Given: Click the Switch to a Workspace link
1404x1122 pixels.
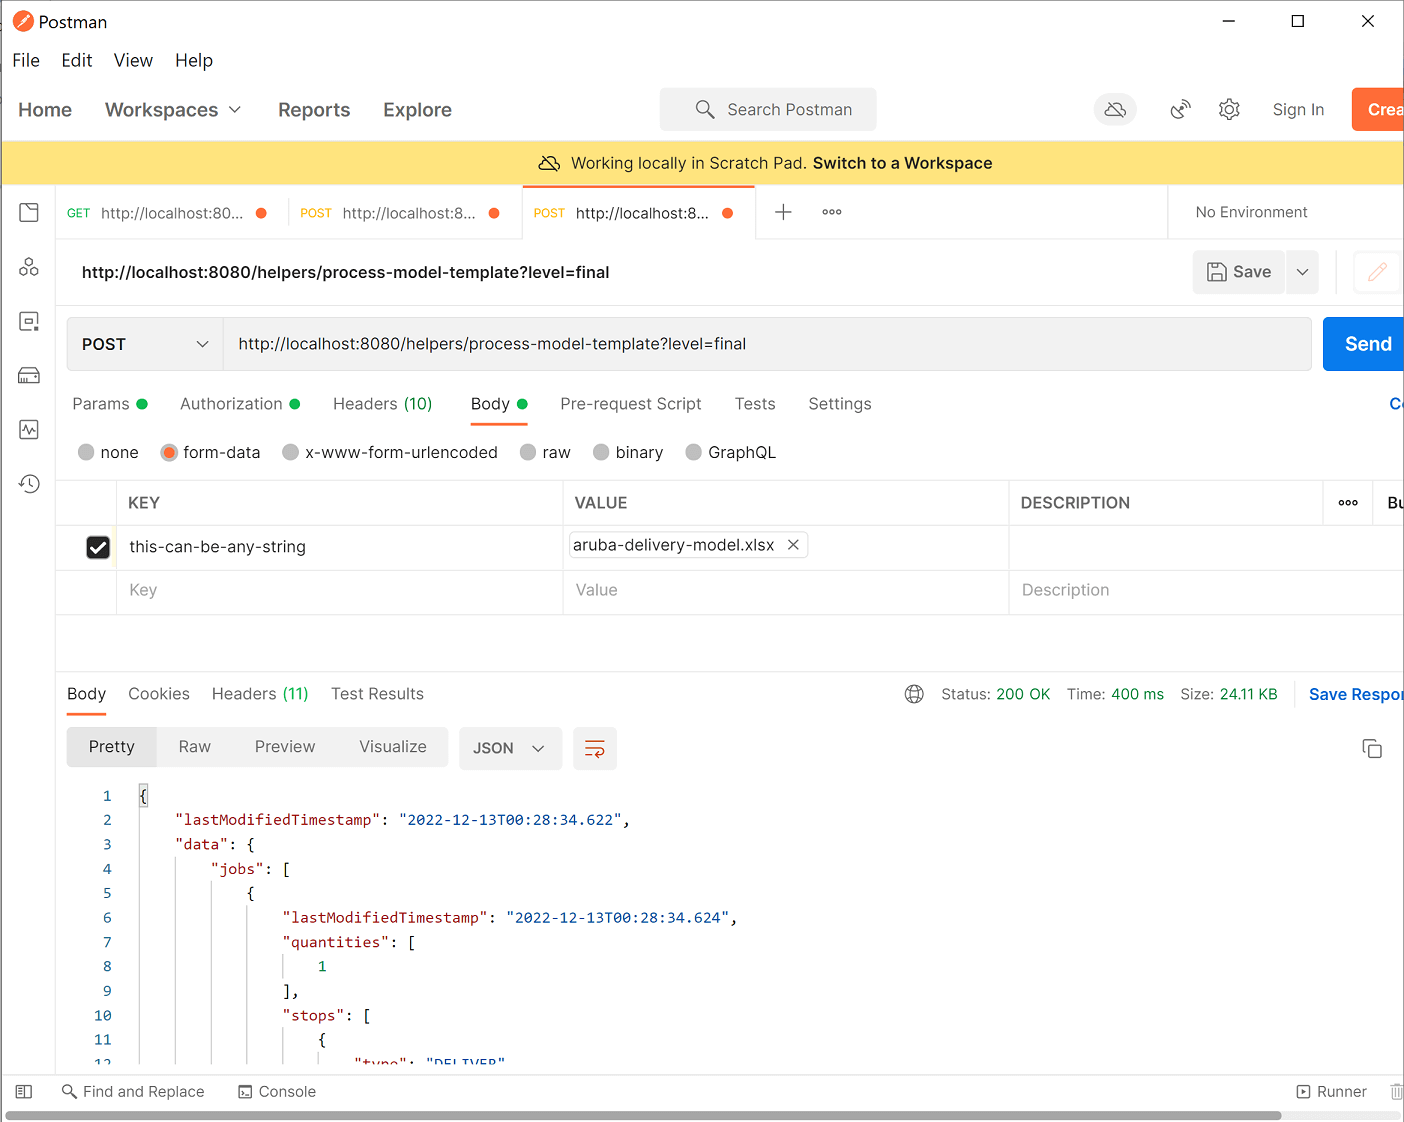Looking at the screenshot, I should 902,163.
